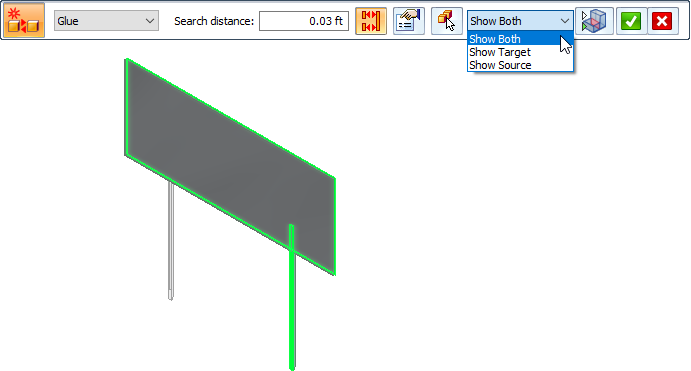Cancel with the red X button
Viewport: 691px width, 371px height.
tap(662, 21)
